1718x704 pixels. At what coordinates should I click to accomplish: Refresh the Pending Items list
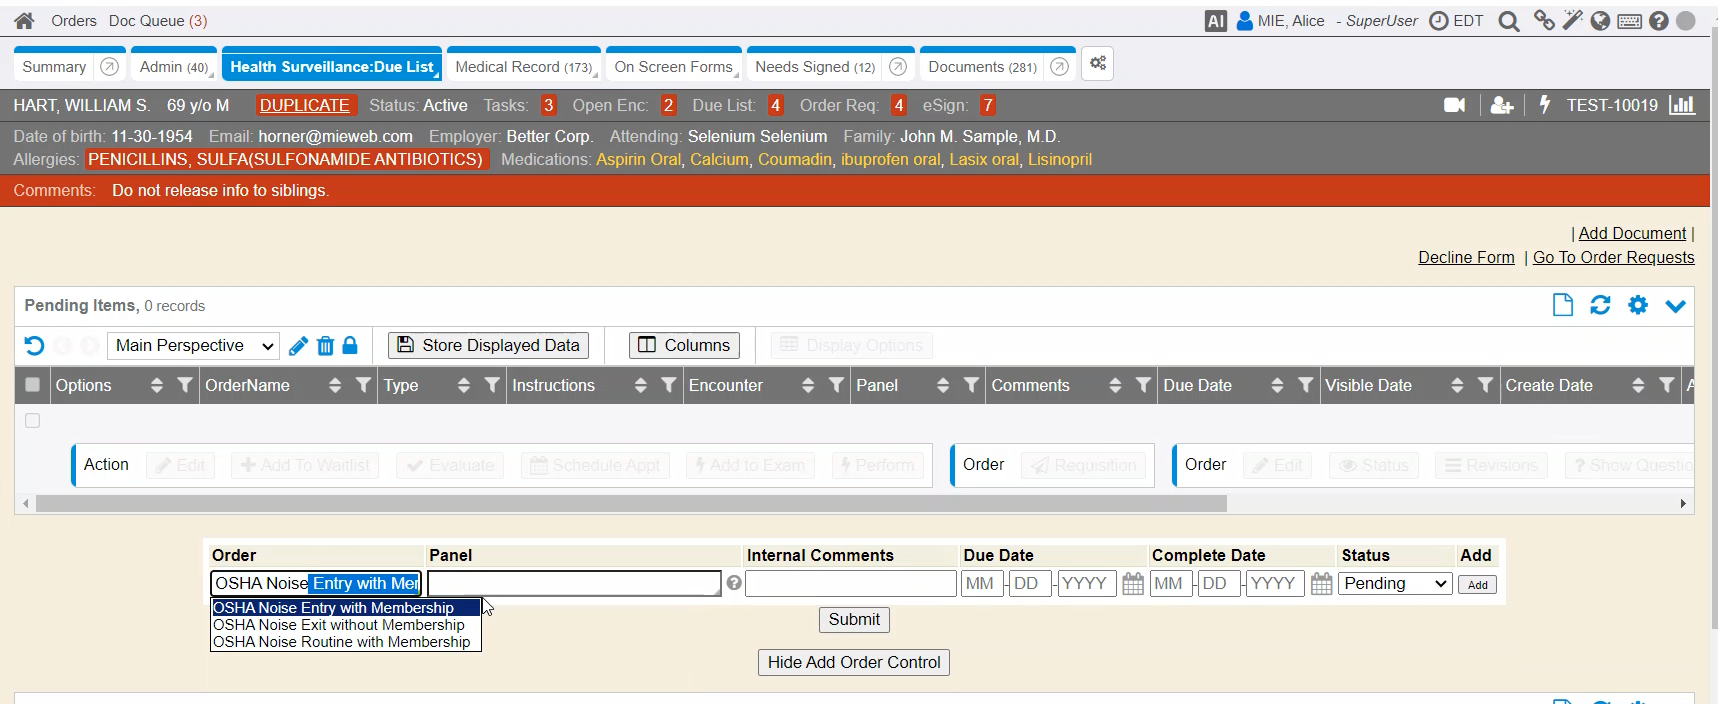(1600, 305)
